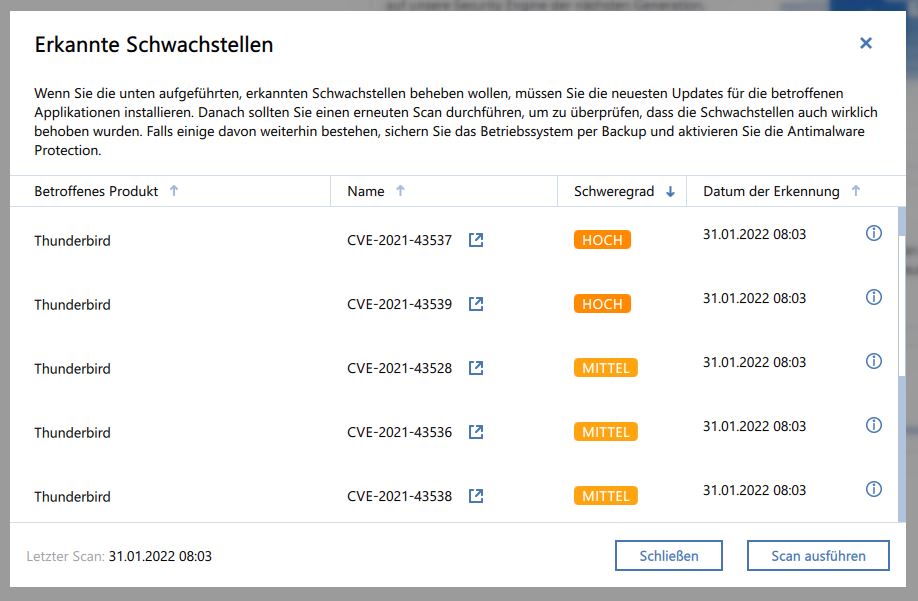Sort by Datum der Erkennung column
Viewport: 918px width, 601px height.
855,191
